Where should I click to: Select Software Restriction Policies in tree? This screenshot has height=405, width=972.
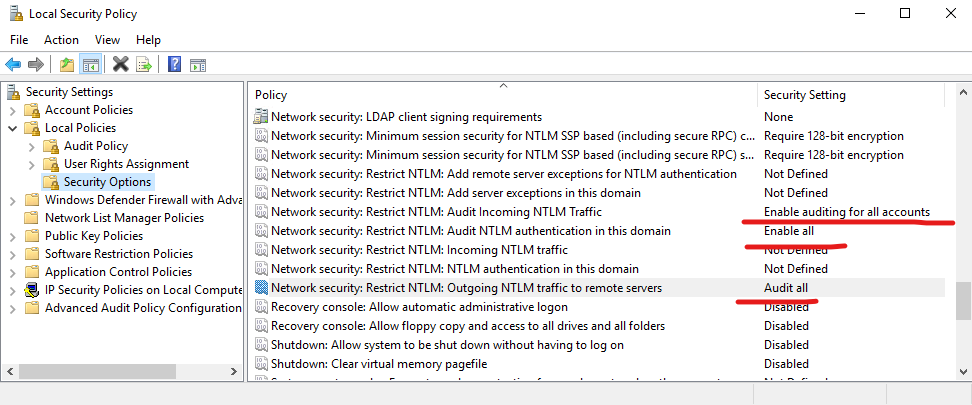tap(118, 254)
